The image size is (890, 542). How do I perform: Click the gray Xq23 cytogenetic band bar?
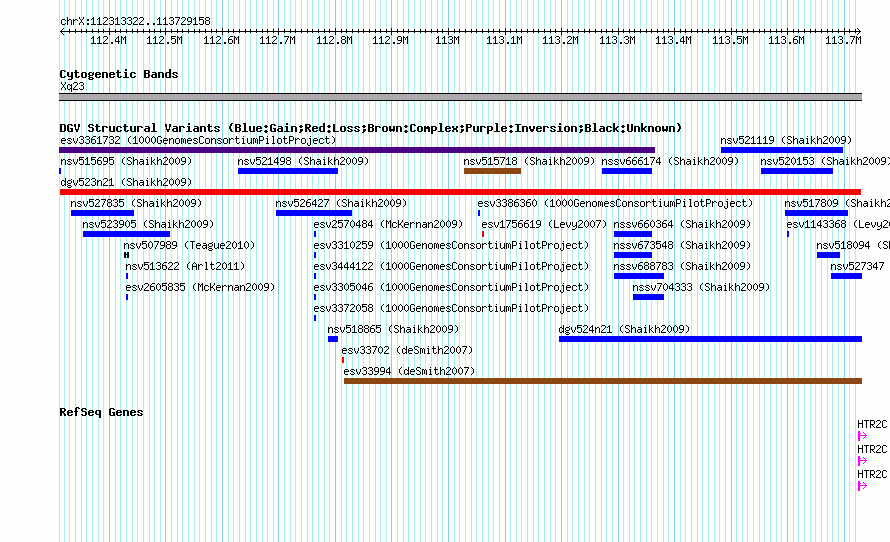tap(460, 97)
